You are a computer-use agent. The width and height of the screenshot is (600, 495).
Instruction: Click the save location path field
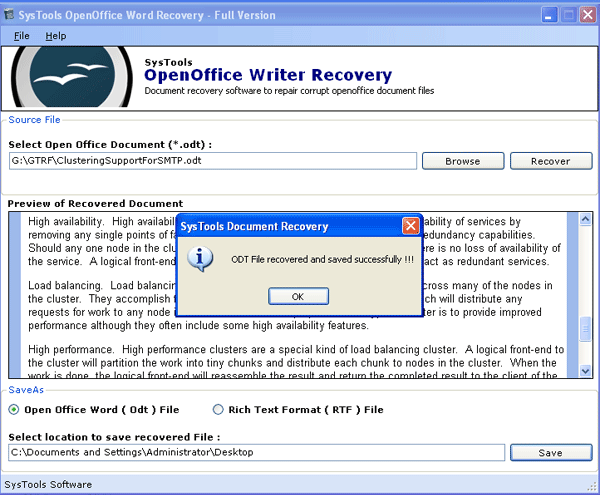256,453
